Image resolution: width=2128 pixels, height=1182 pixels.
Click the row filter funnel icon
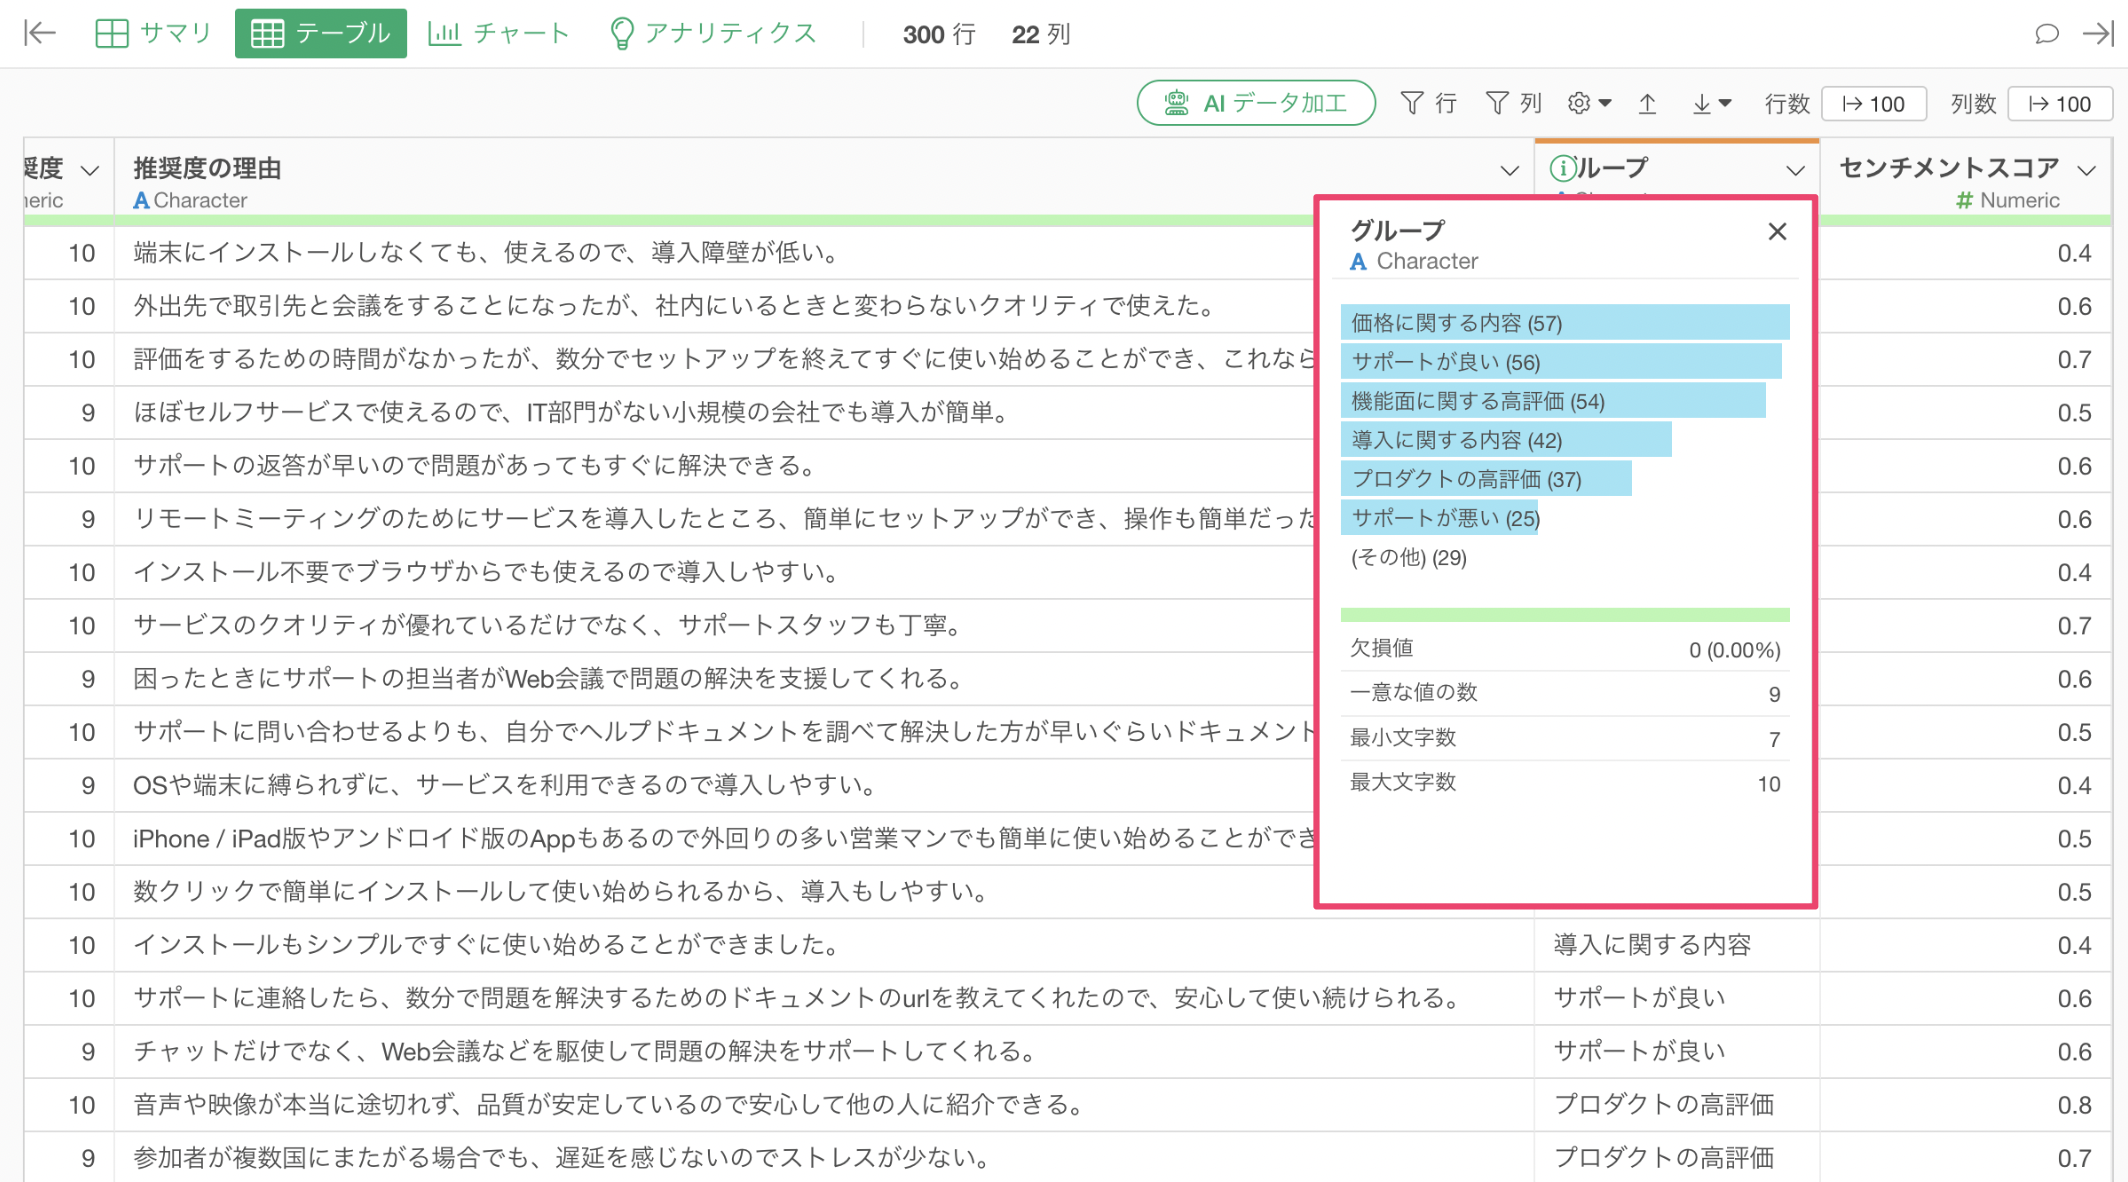click(x=1412, y=103)
